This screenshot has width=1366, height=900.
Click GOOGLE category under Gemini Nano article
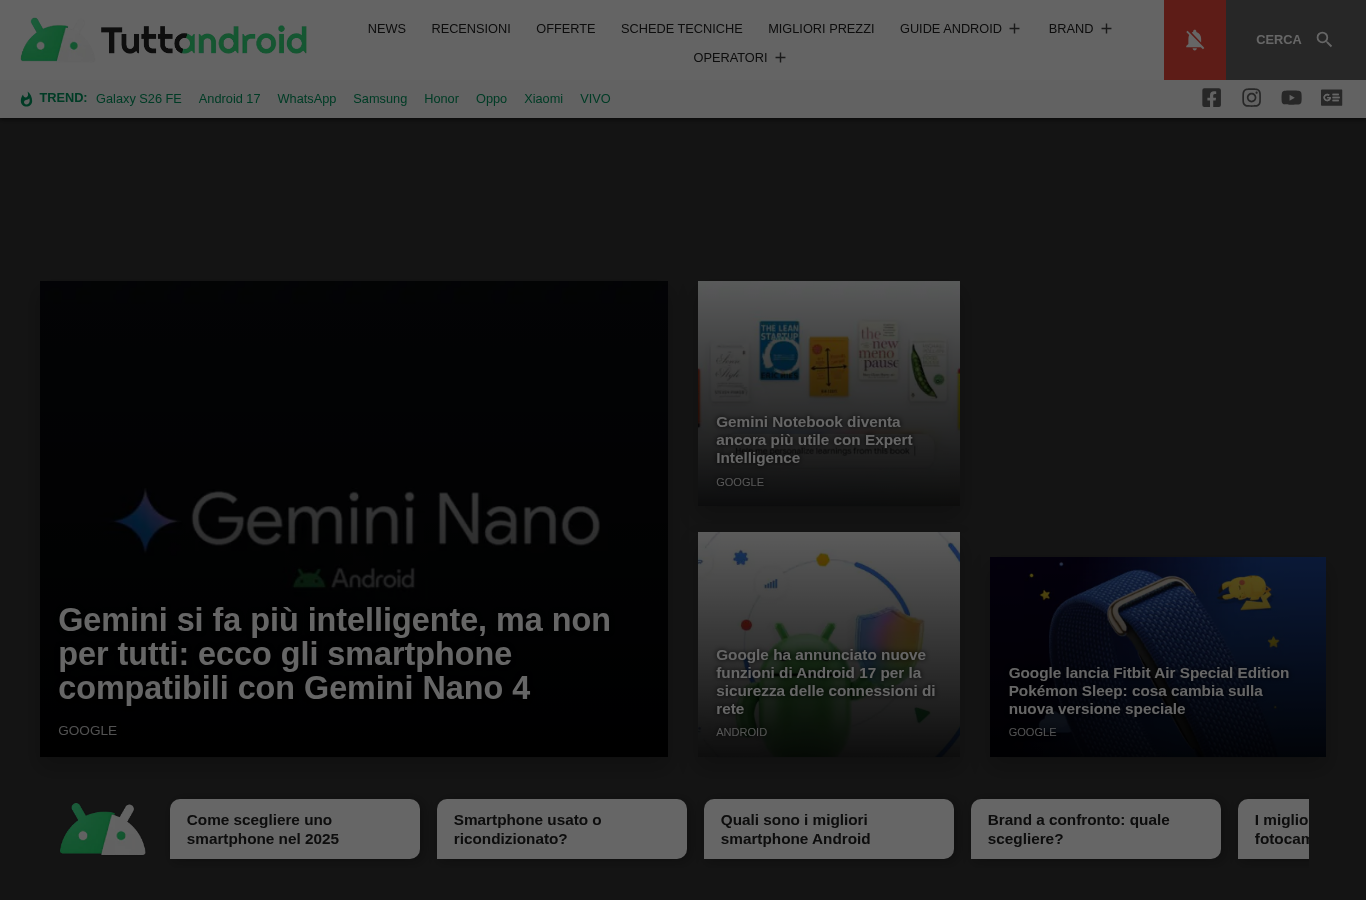pyautogui.click(x=87, y=731)
